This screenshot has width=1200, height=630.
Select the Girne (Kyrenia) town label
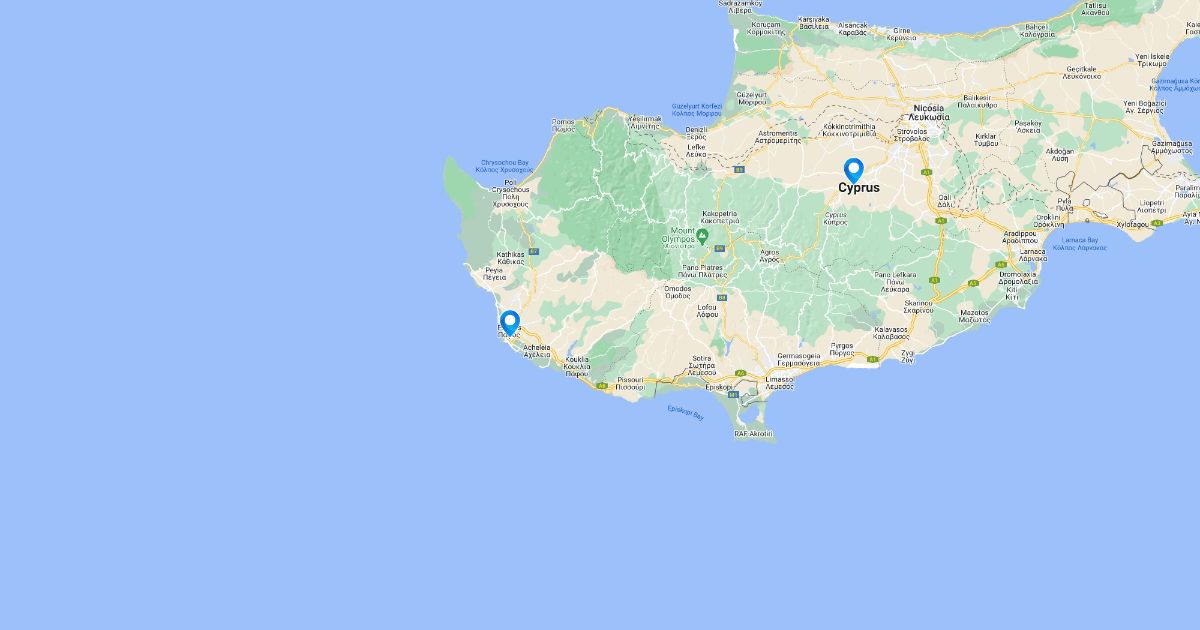coord(902,31)
